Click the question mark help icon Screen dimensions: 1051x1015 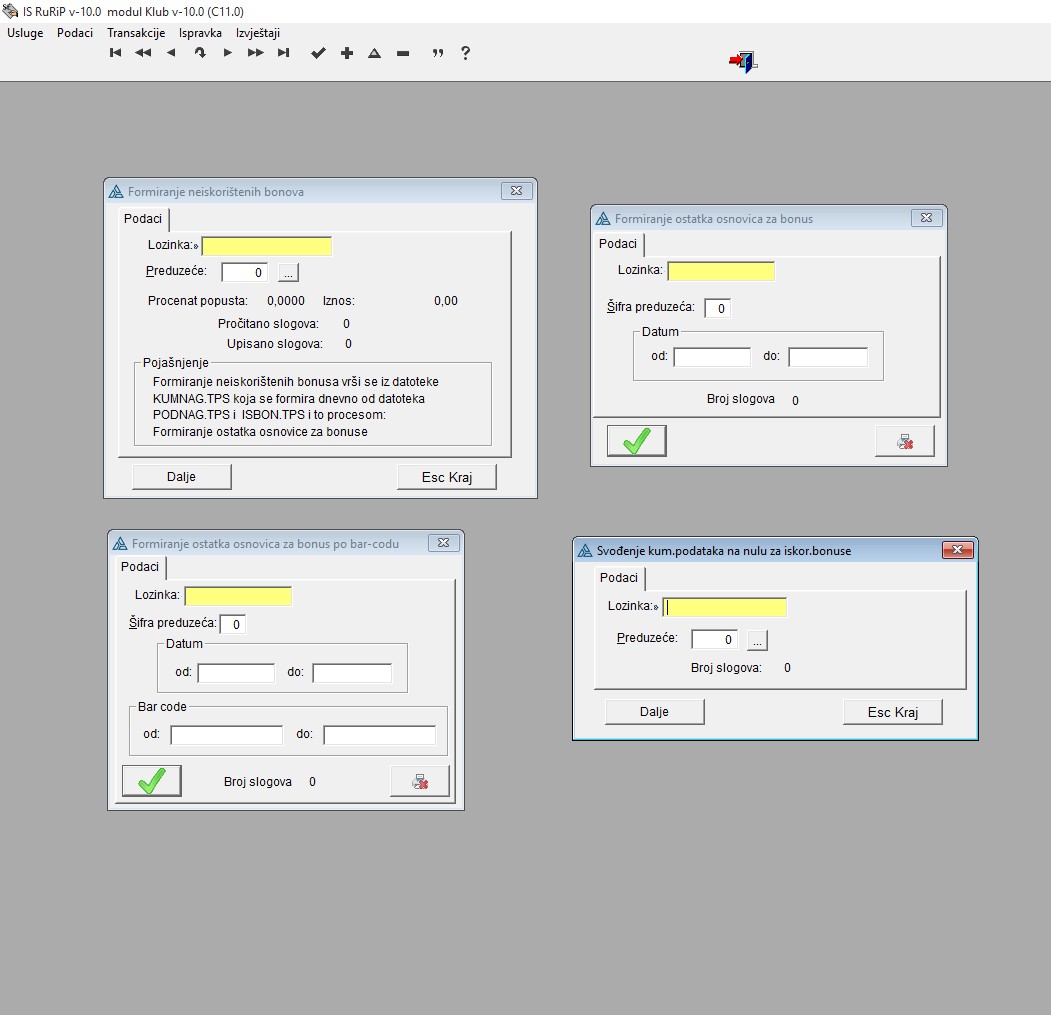[x=465, y=53]
